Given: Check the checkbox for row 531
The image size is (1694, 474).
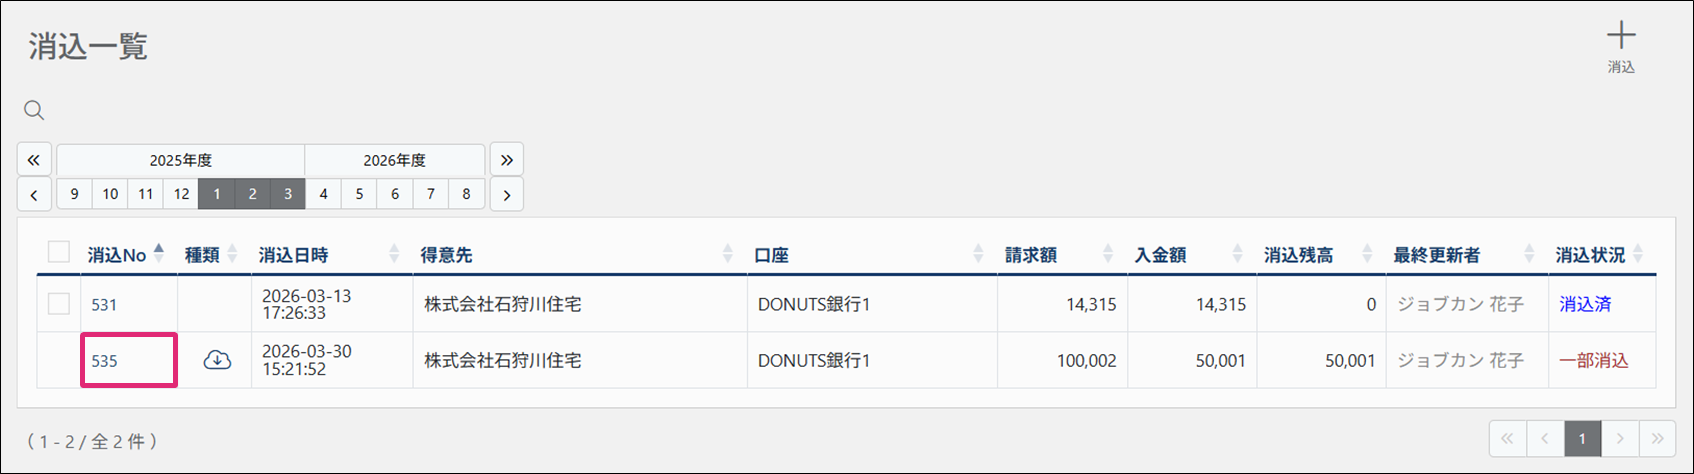Looking at the screenshot, I should [59, 304].
